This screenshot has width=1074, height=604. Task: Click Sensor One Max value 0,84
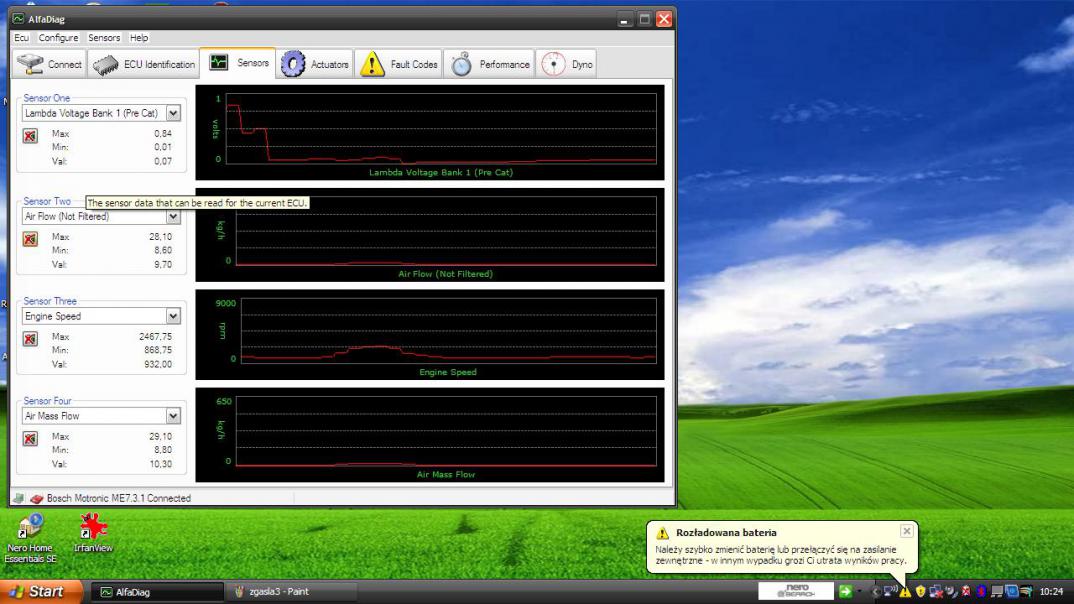pos(163,134)
